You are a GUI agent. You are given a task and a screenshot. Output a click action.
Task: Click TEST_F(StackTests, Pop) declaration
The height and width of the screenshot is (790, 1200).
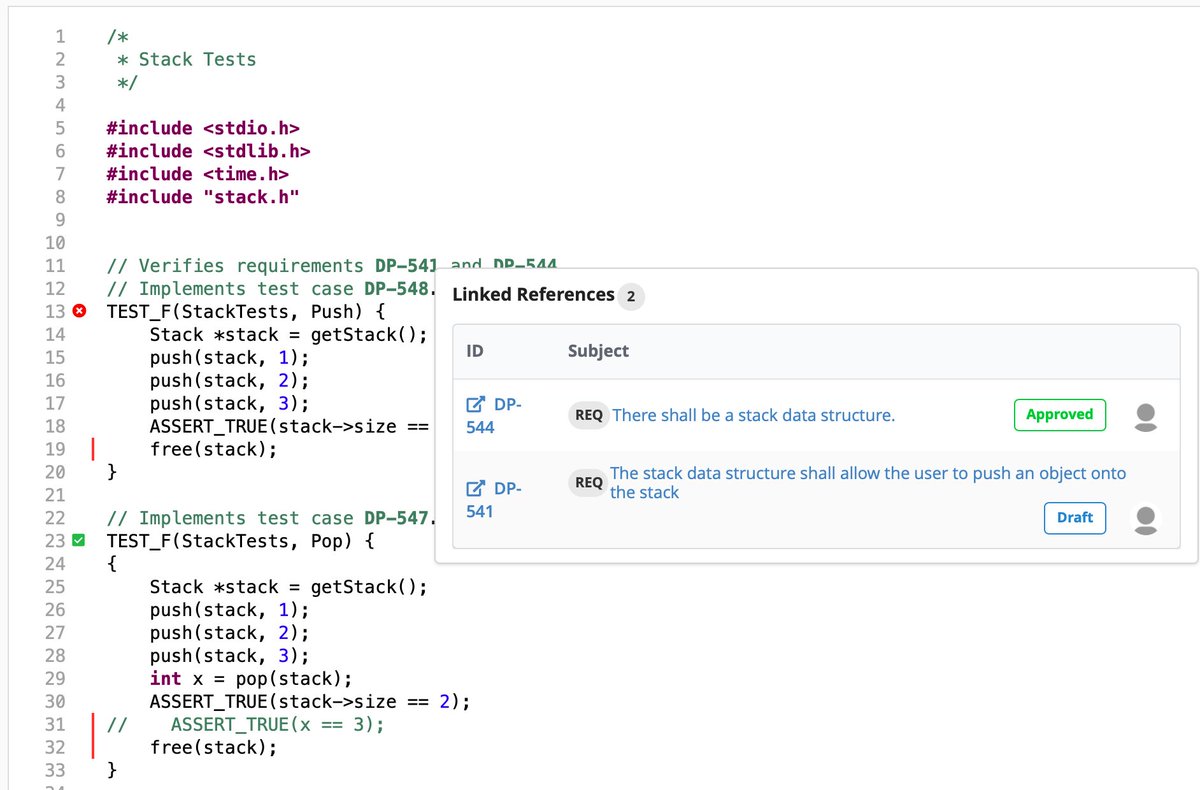coord(241,541)
